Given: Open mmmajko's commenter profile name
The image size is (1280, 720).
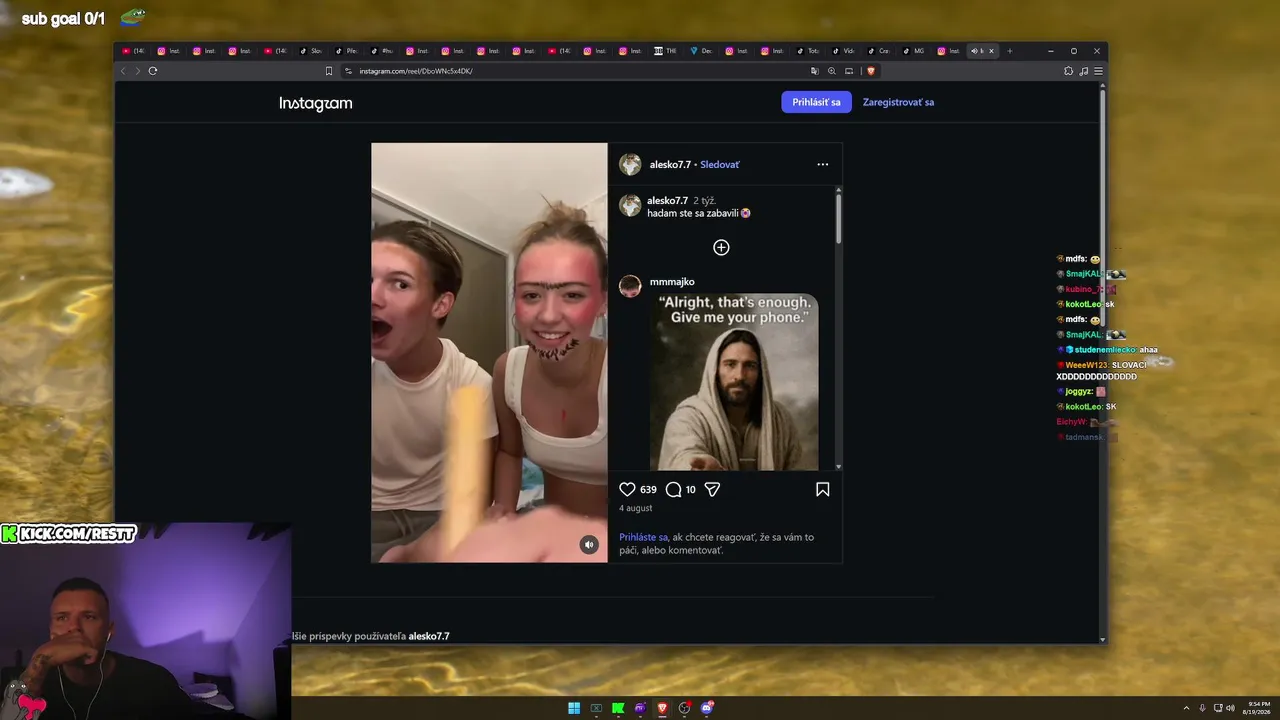Looking at the screenshot, I should [672, 282].
